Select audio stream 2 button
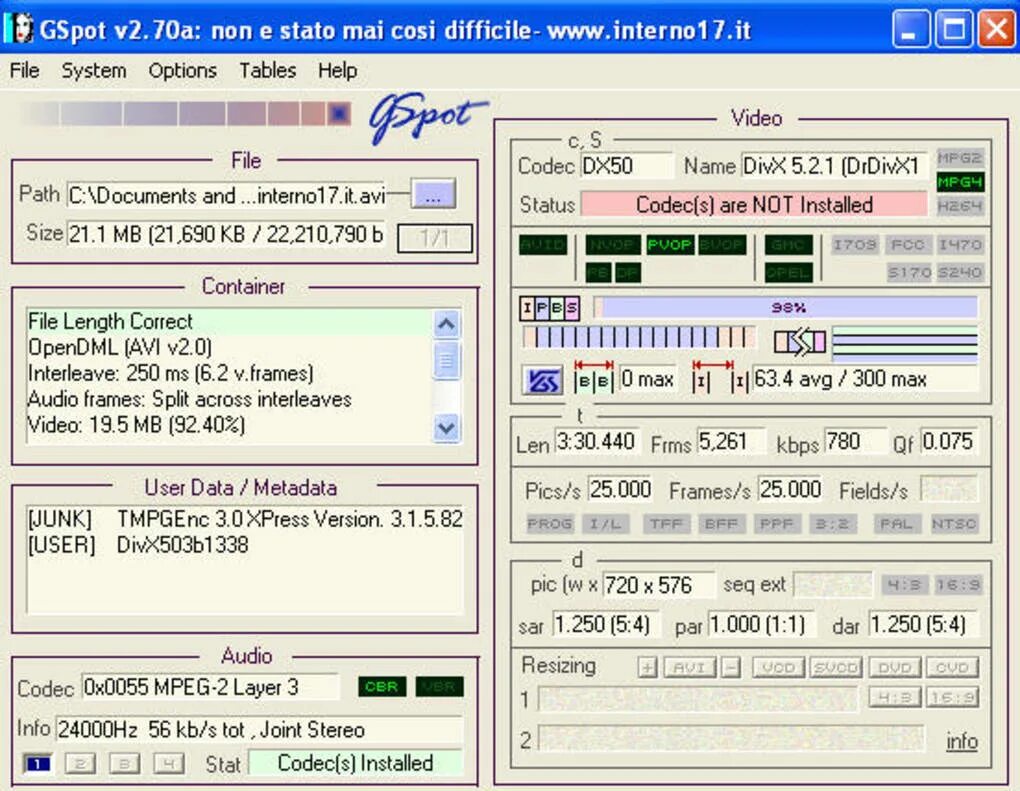Screen dimensions: 1020x791 tap(81, 764)
